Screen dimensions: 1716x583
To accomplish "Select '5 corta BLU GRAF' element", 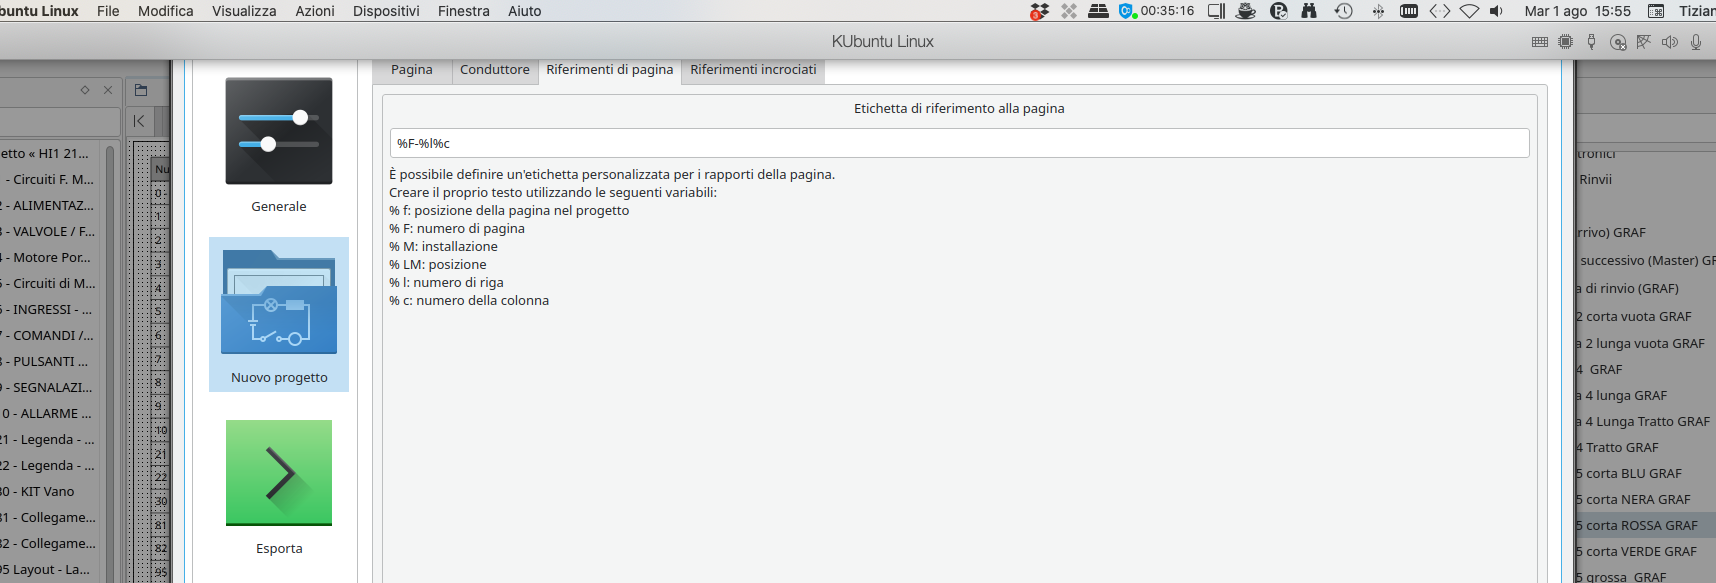I will pyautogui.click(x=1629, y=473).
